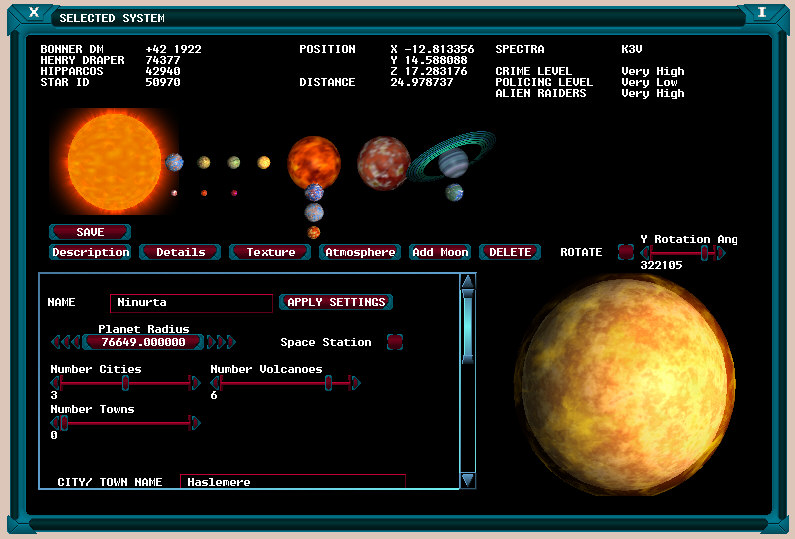Adjust the Number Volcanoes slider handle
This screenshot has height=539, width=795.
pyautogui.click(x=328, y=382)
